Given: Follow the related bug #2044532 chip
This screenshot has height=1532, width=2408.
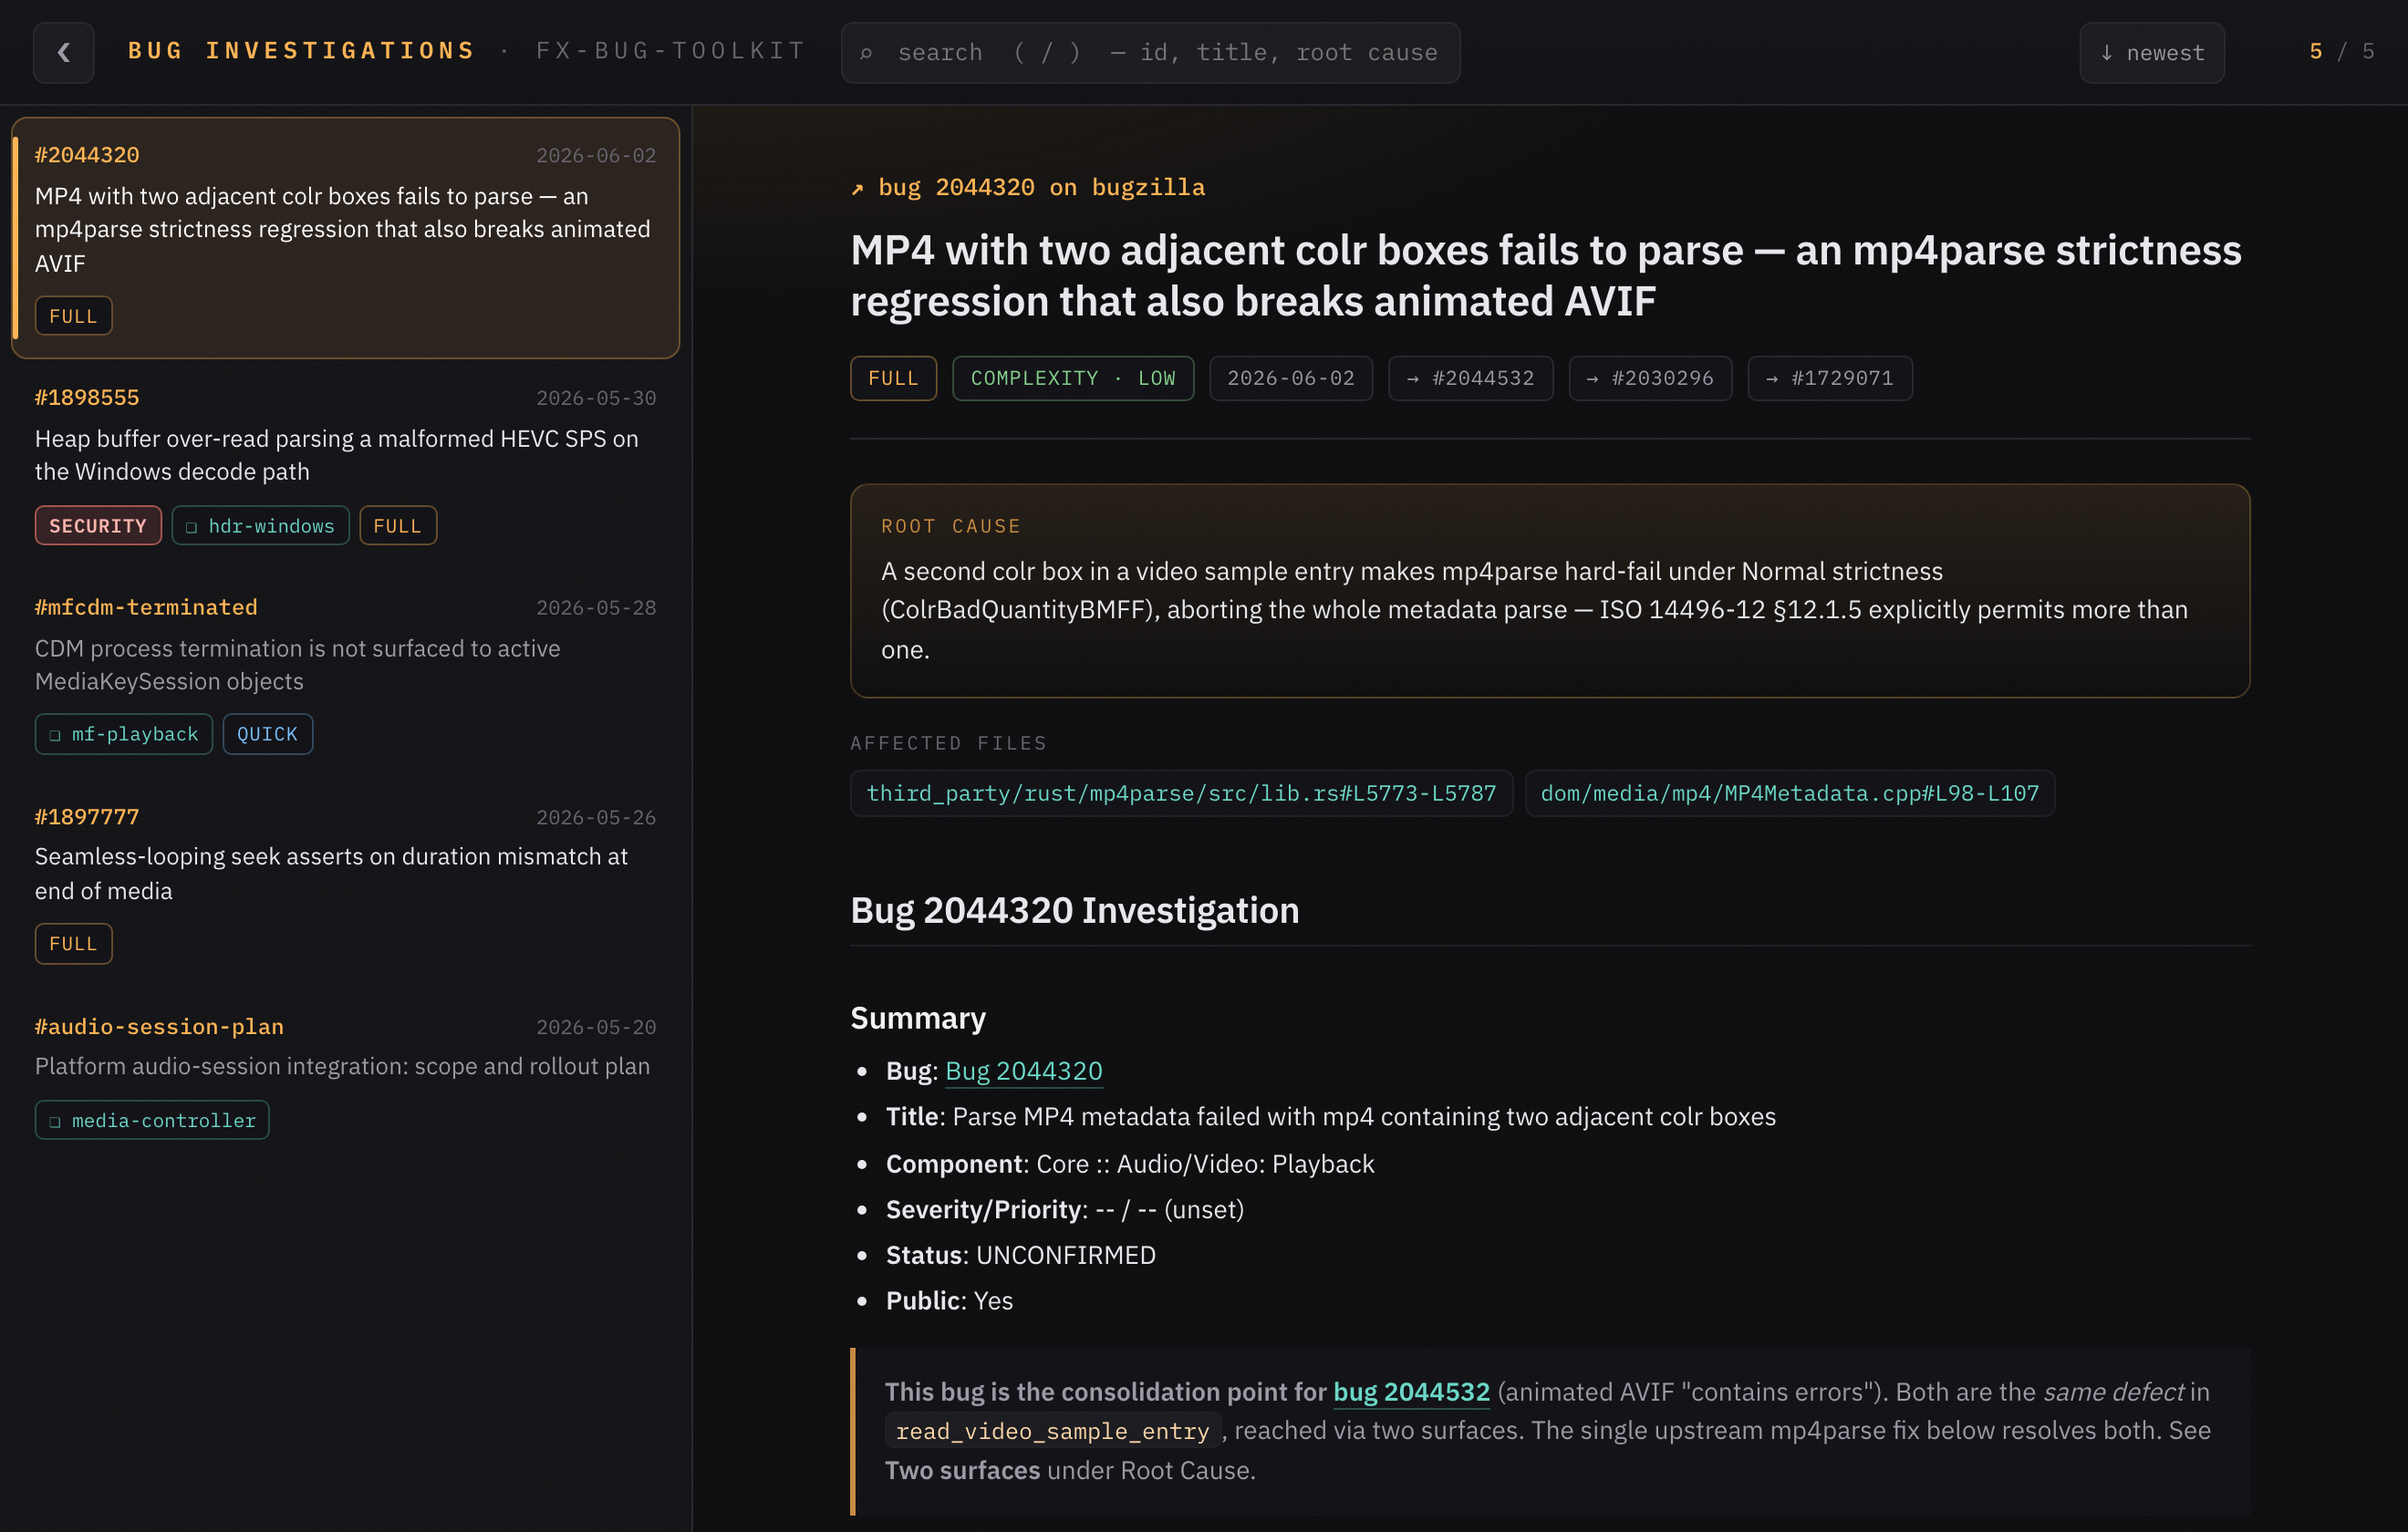Looking at the screenshot, I should pyautogui.click(x=1470, y=378).
